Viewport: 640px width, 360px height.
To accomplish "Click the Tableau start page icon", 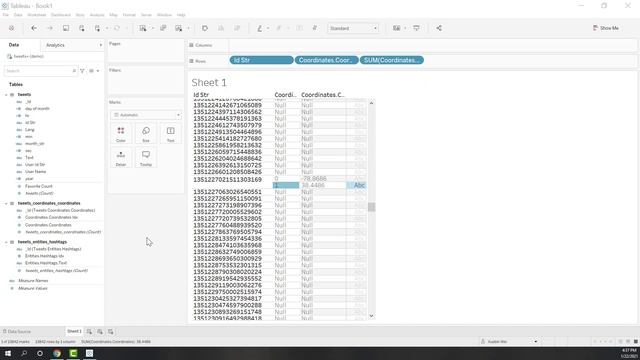I will click(x=11, y=28).
